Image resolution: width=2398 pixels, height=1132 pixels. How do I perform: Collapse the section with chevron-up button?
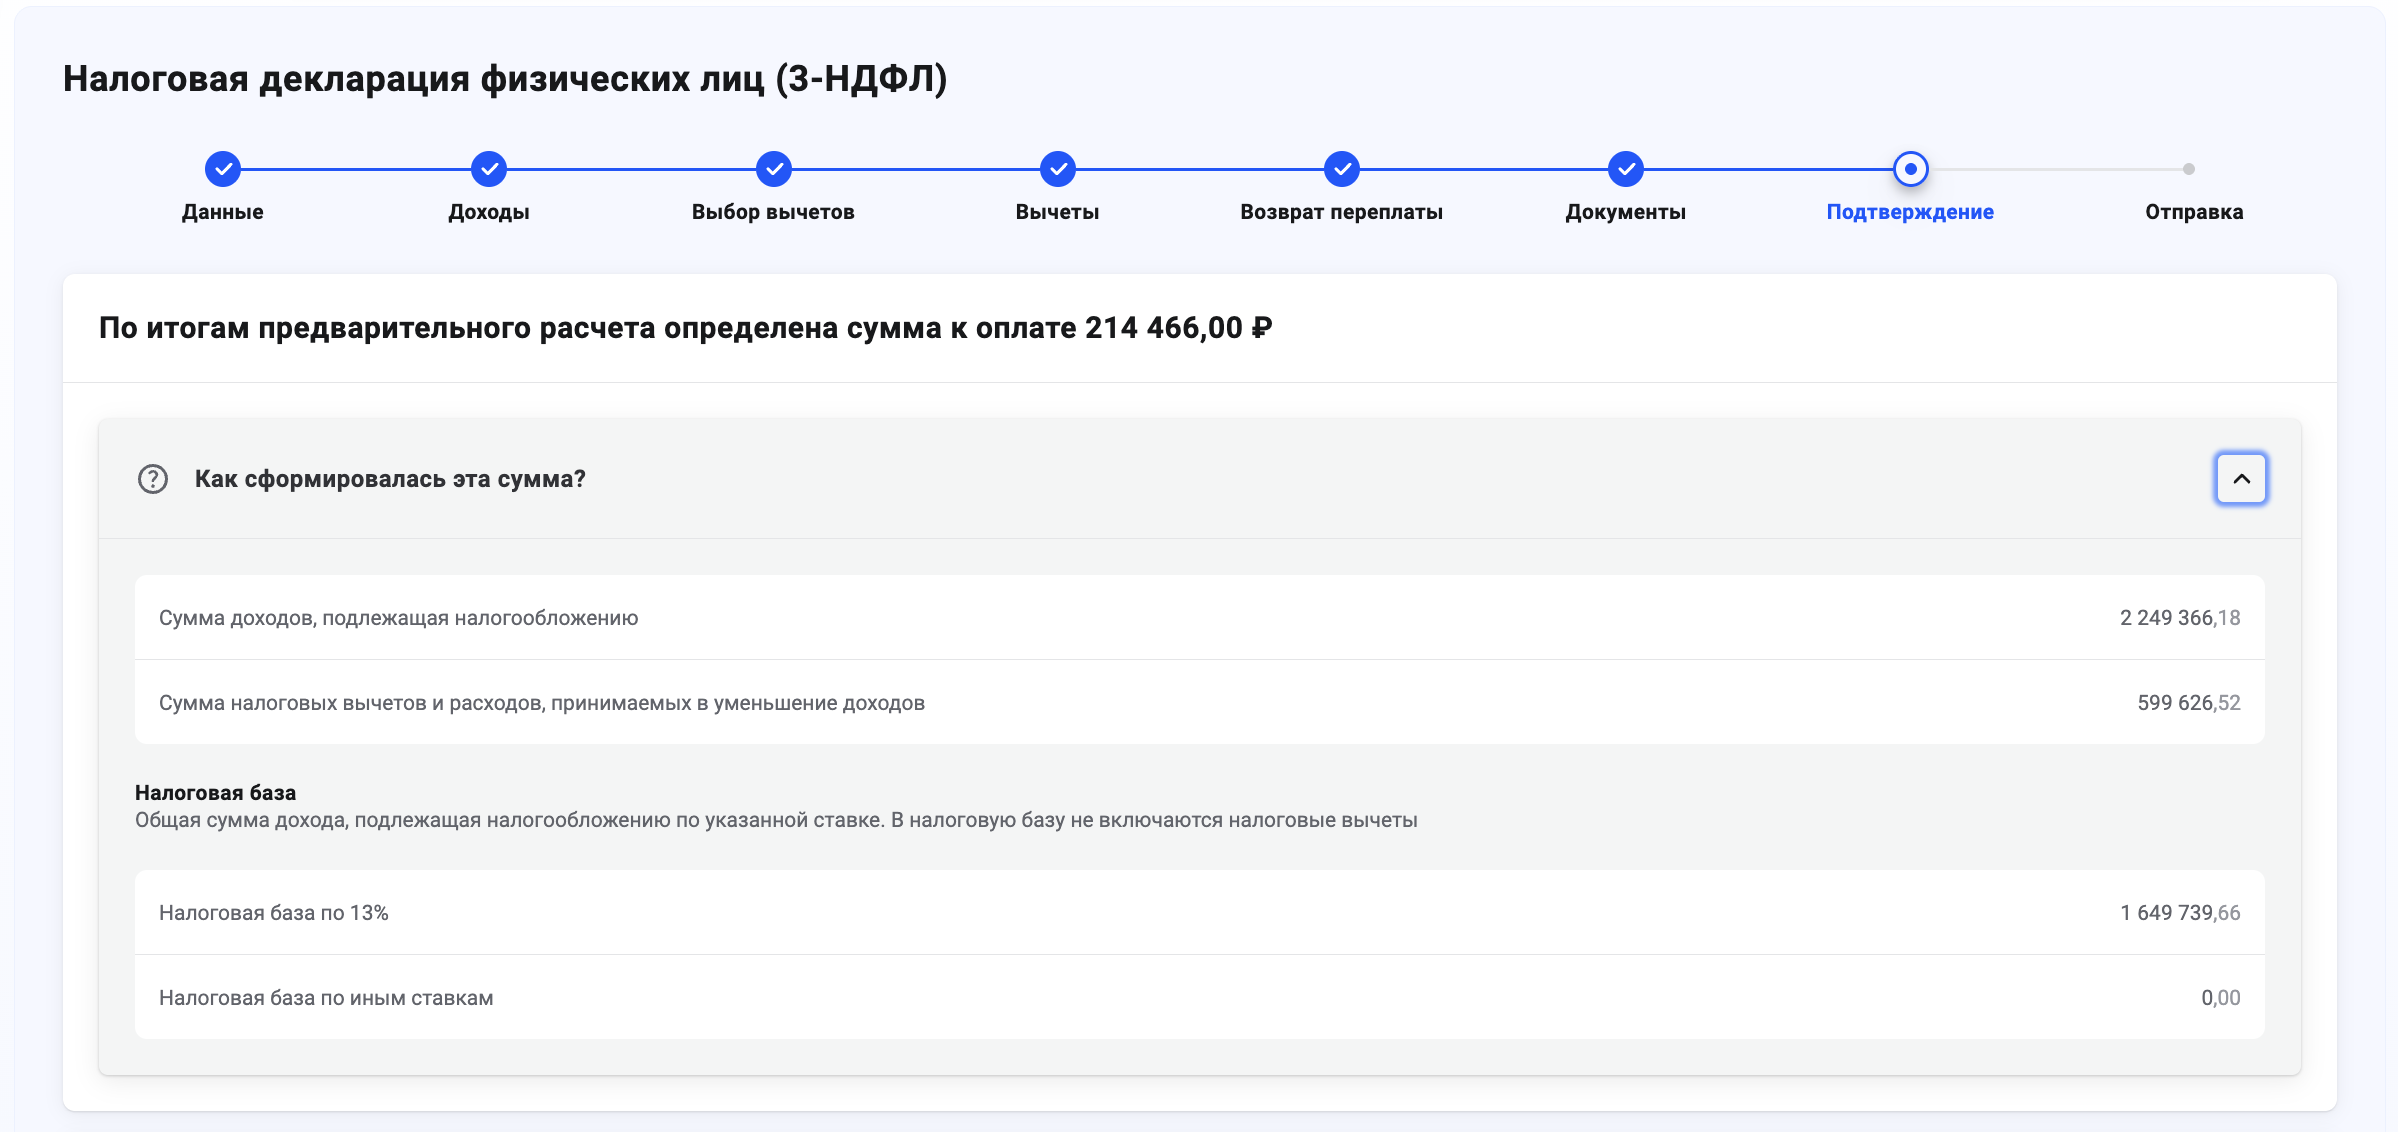pyautogui.click(x=2240, y=479)
